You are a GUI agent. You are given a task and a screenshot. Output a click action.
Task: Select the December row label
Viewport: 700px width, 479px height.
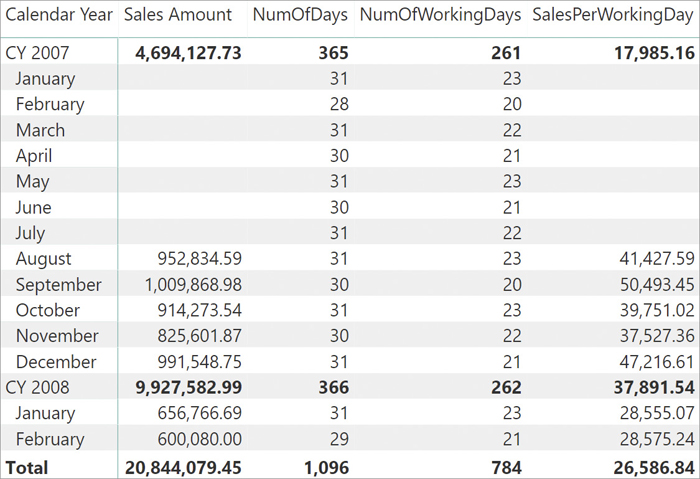[56, 362]
